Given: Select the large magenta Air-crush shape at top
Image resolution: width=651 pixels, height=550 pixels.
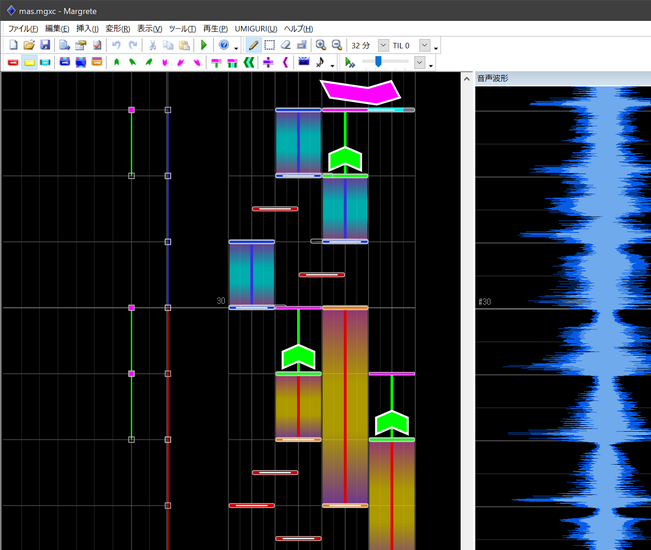Looking at the screenshot, I should point(360,92).
